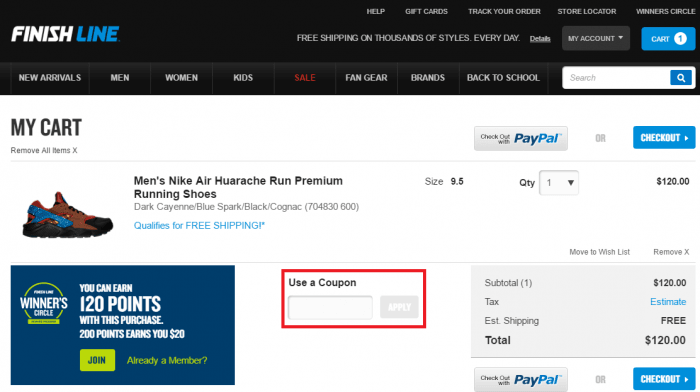Move the shoes to Wish List
Screen dimensions: 700x392
click(600, 252)
